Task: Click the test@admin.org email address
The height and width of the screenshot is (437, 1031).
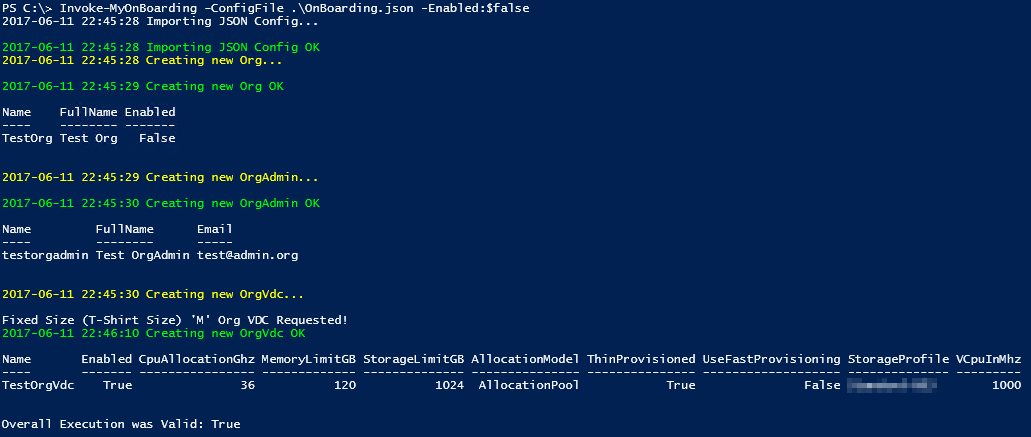Action: [247, 255]
